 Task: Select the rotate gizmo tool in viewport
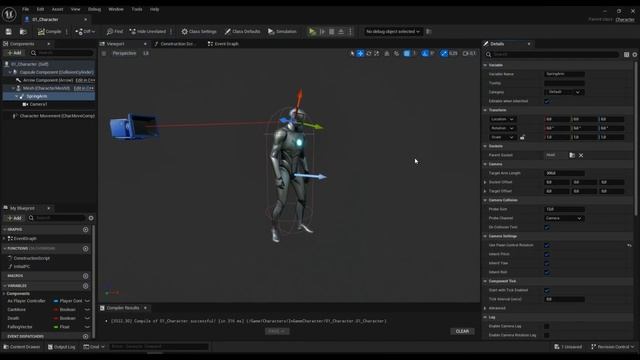(369, 53)
